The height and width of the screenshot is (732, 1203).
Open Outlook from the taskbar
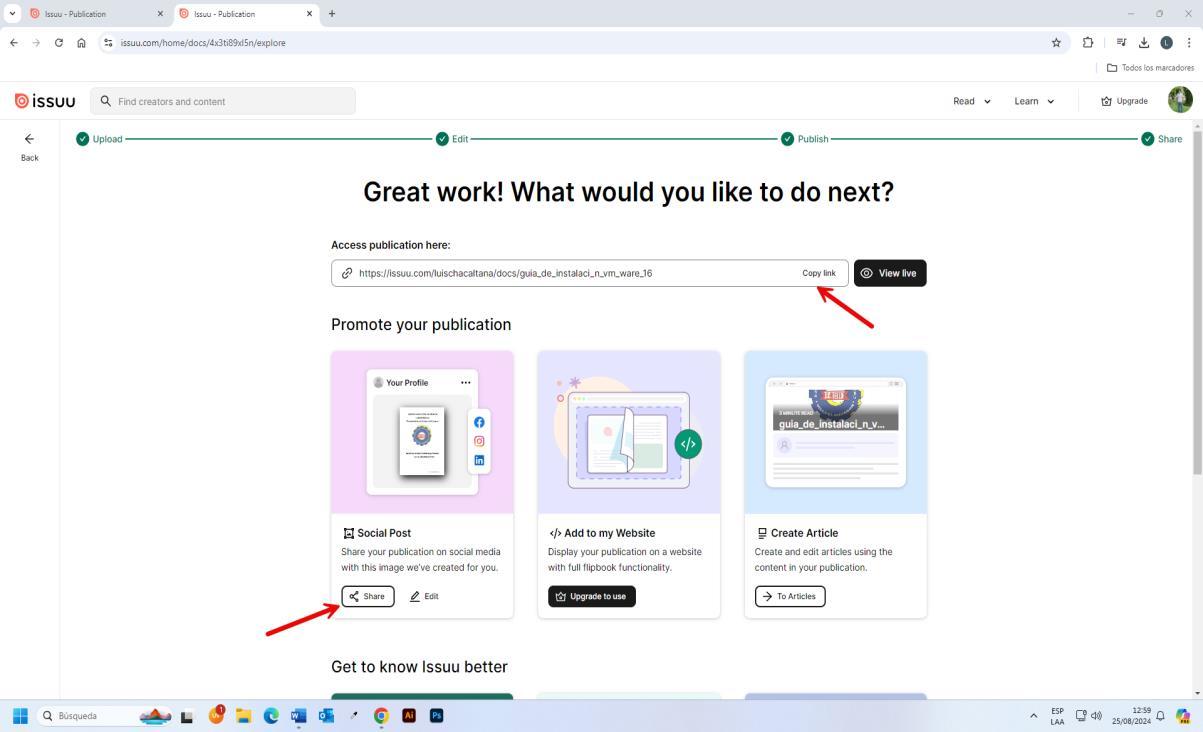point(326,716)
